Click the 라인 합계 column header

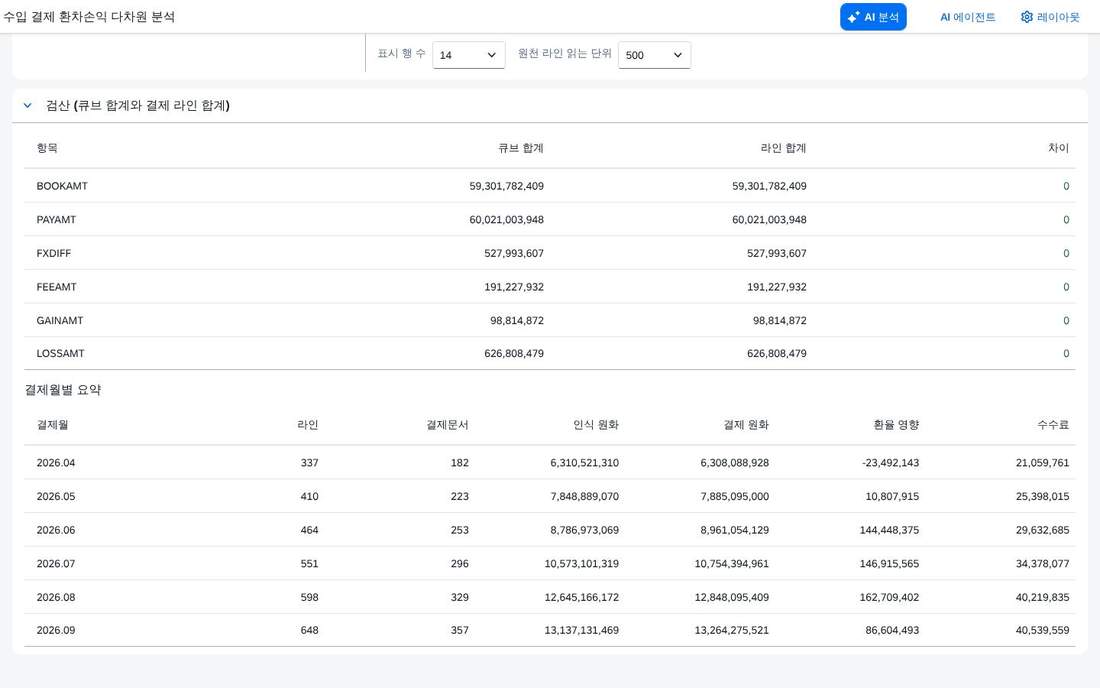[x=784, y=148]
